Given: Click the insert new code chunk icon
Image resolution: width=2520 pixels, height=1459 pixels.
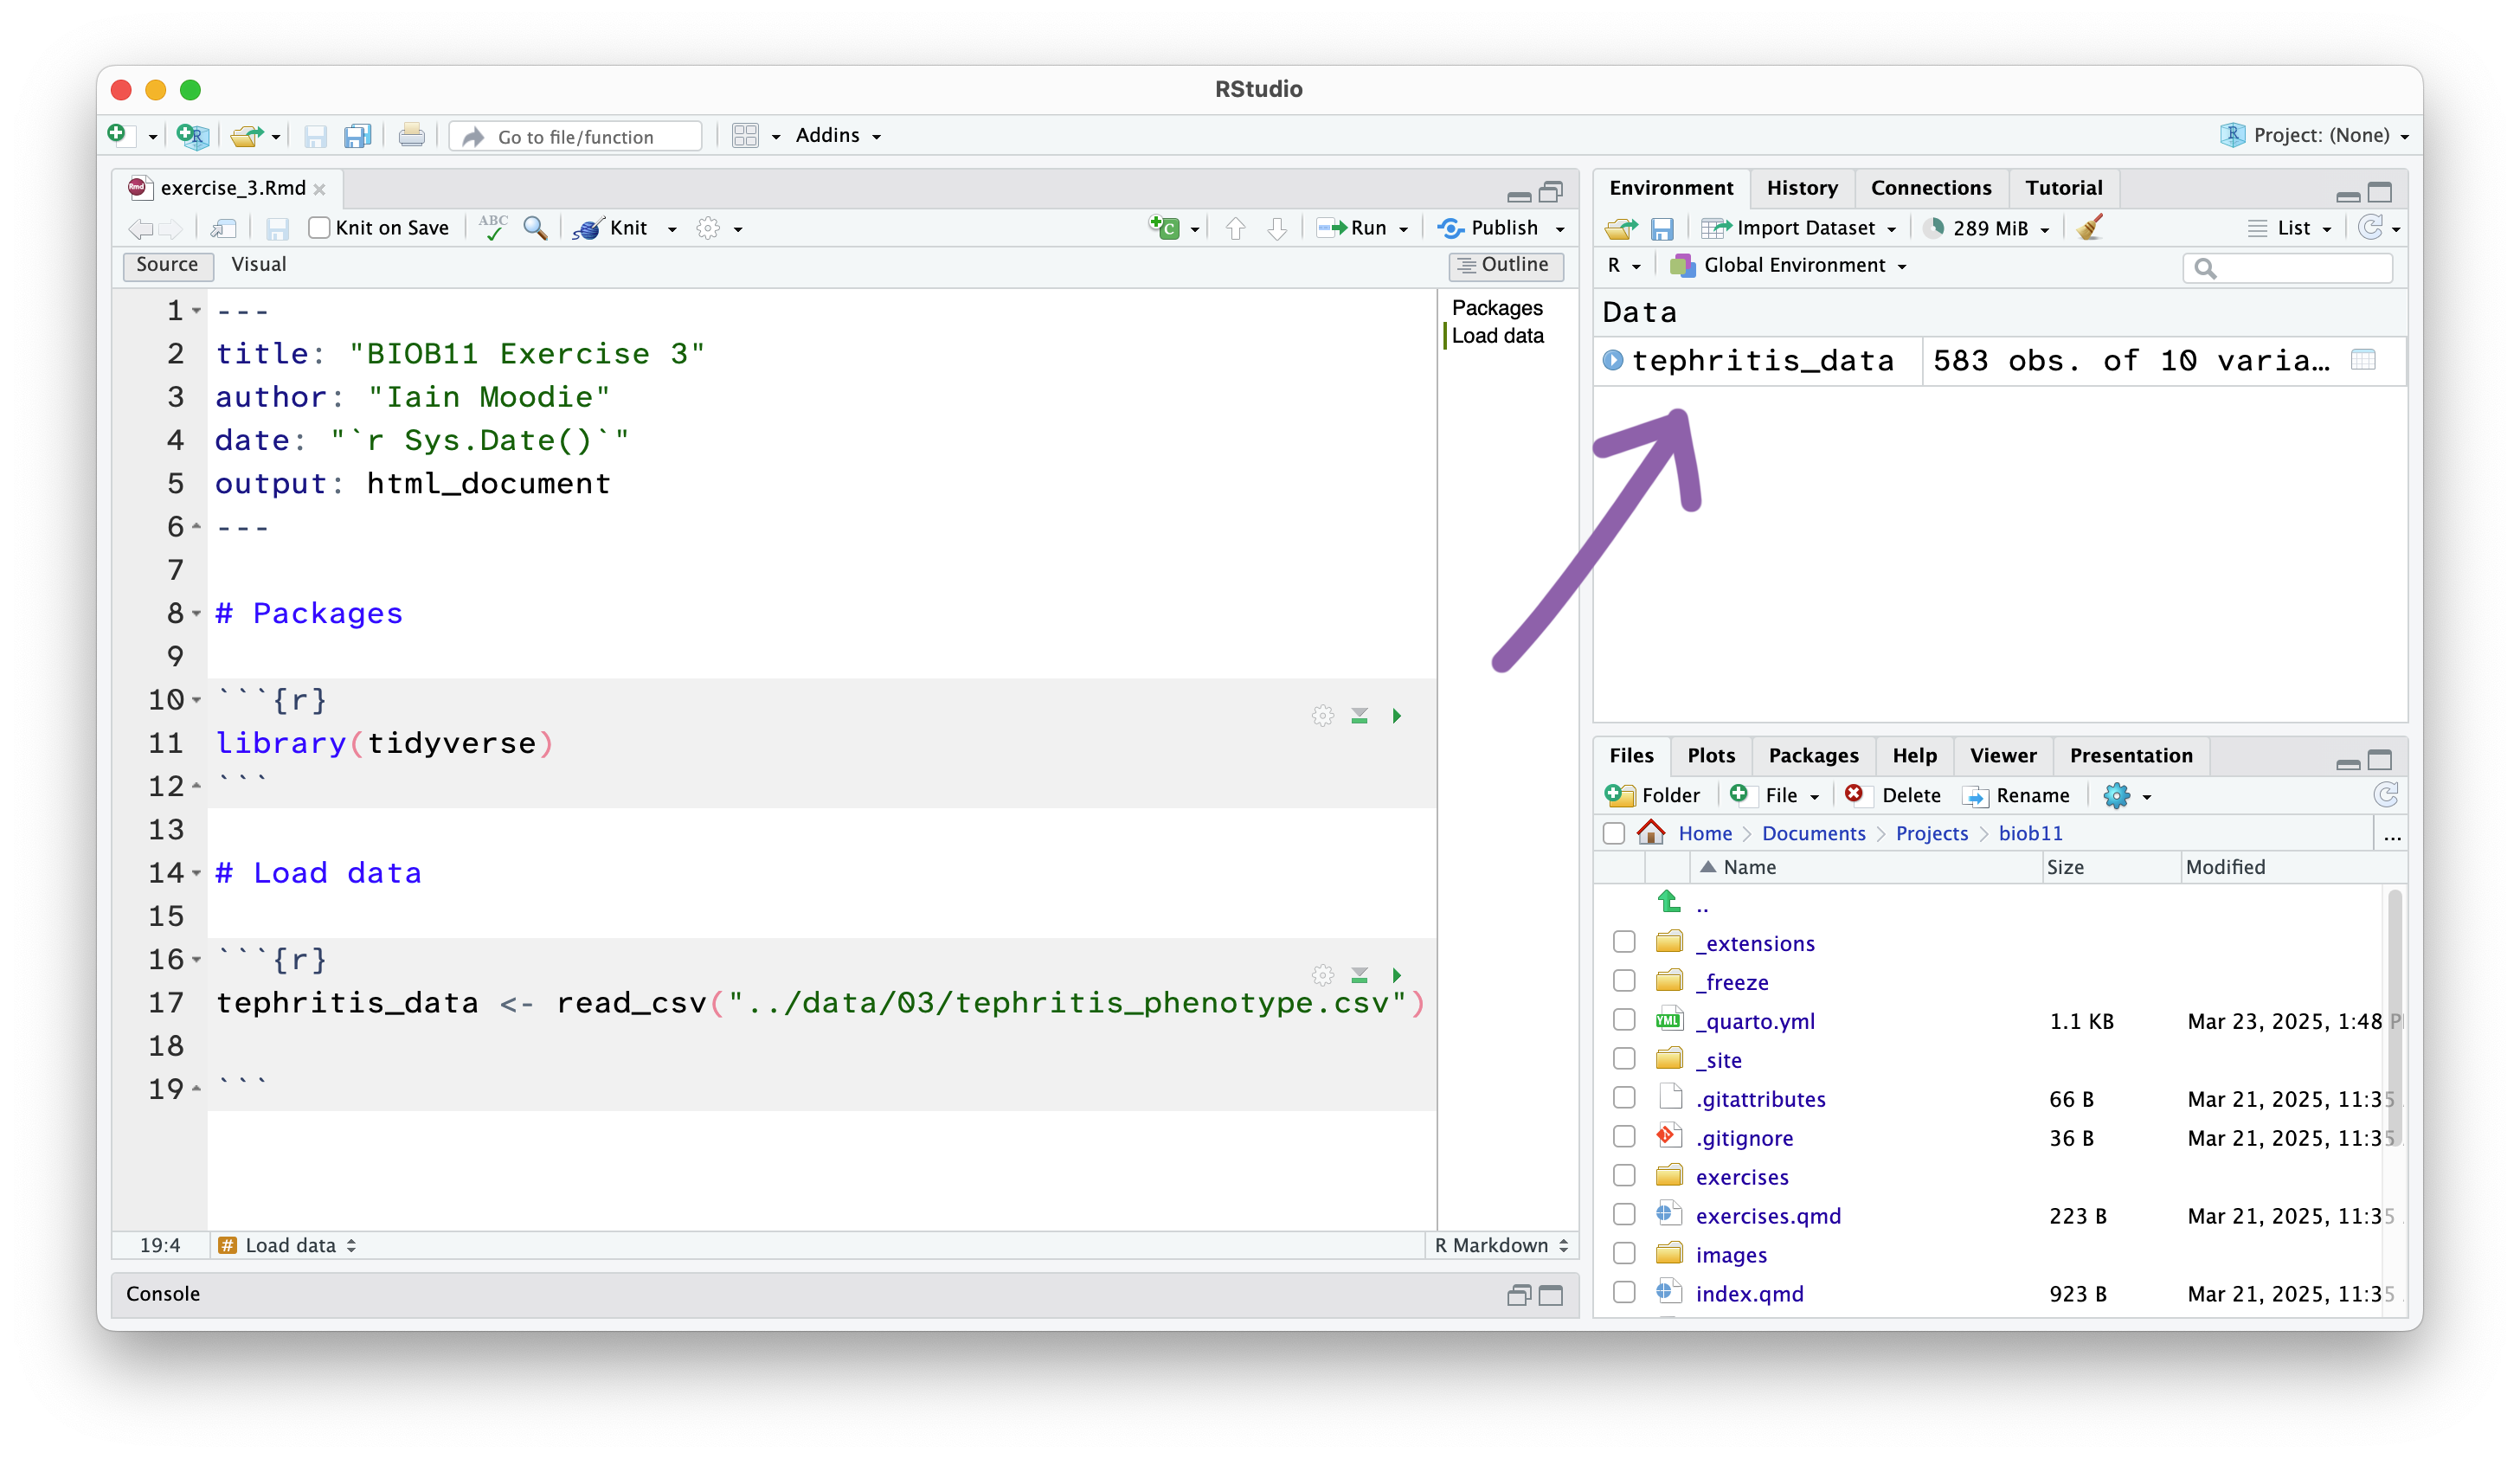Looking at the screenshot, I should click(1164, 228).
